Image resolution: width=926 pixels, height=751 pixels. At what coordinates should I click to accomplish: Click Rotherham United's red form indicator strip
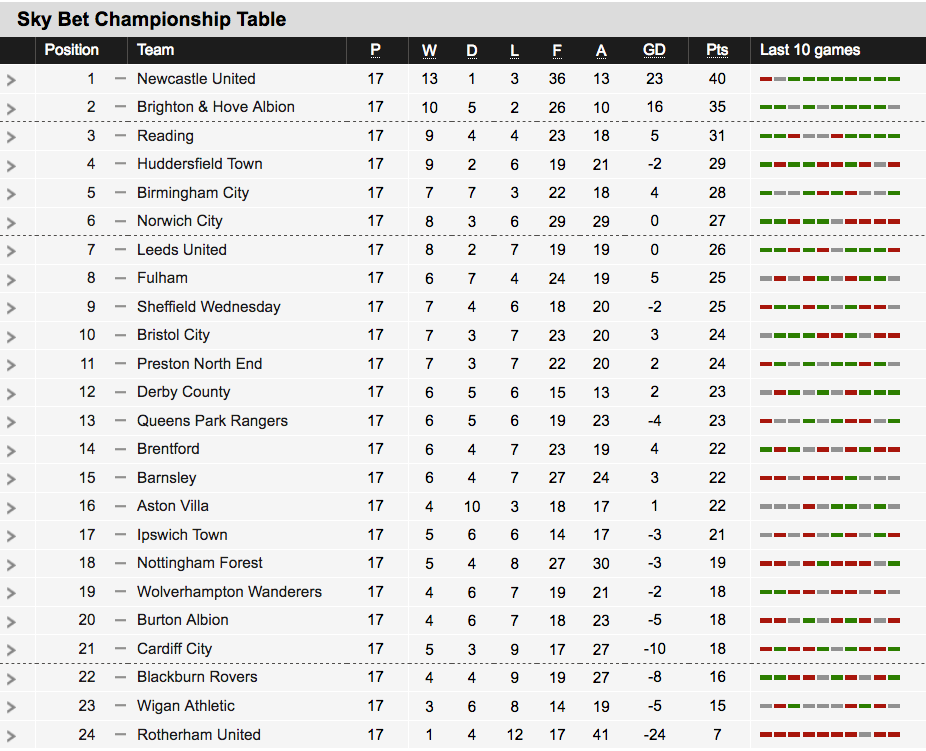click(830, 734)
